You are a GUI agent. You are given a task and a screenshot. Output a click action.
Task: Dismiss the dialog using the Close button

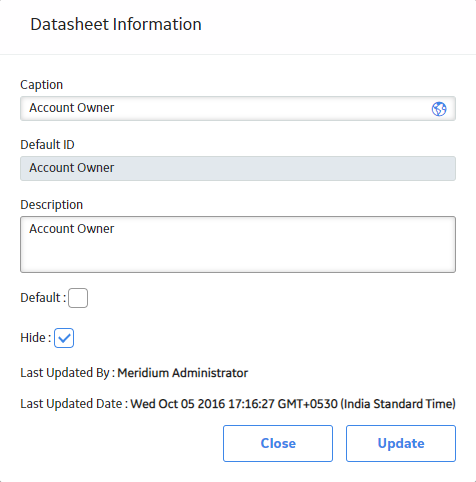point(278,443)
